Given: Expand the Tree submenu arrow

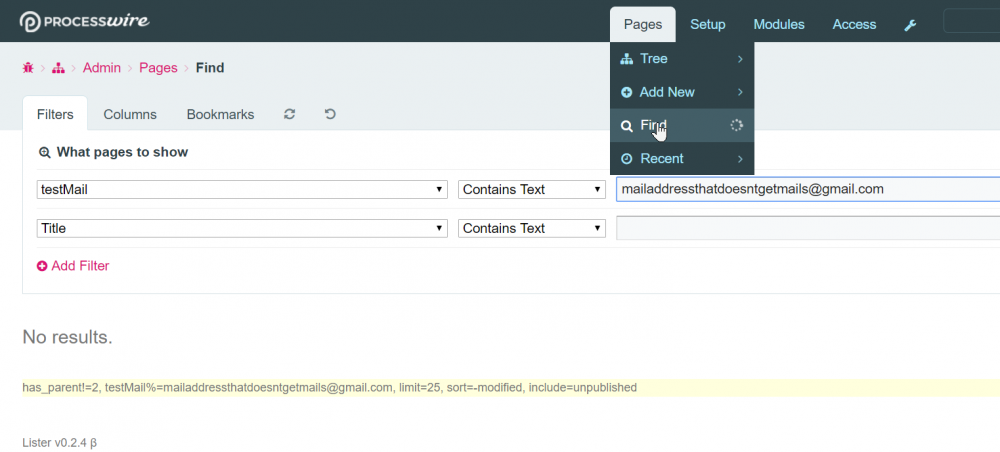Looking at the screenshot, I should 740,59.
